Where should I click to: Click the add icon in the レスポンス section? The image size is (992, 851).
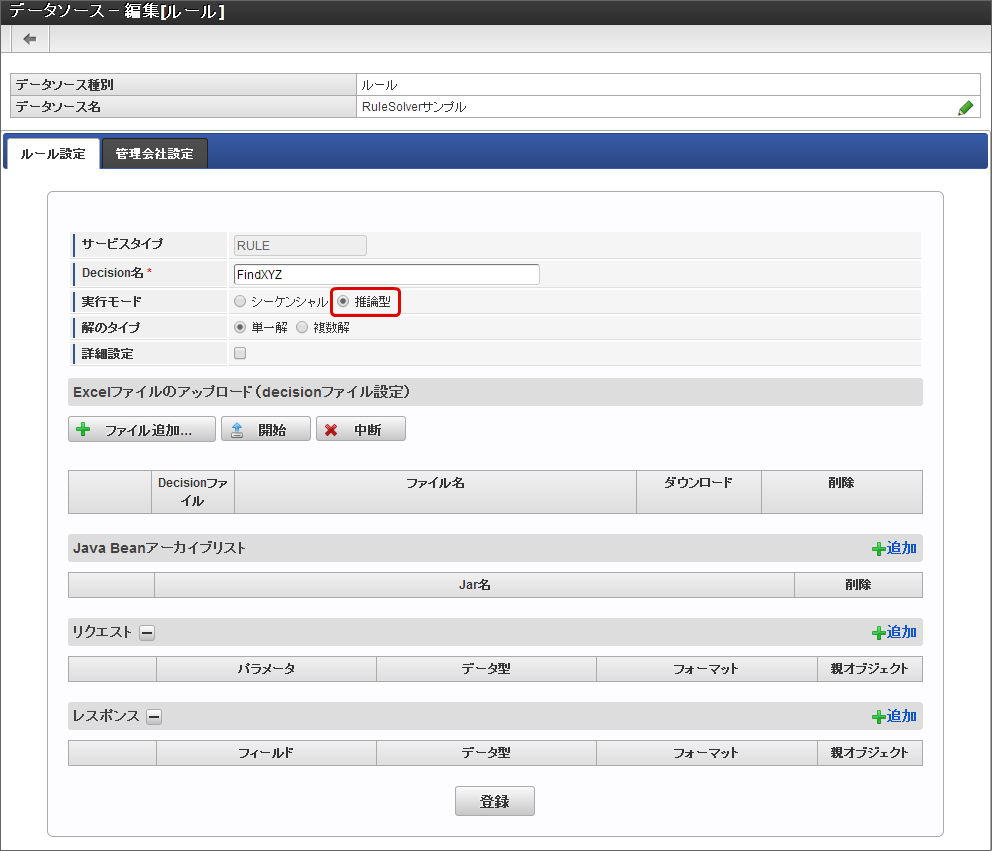click(x=894, y=716)
